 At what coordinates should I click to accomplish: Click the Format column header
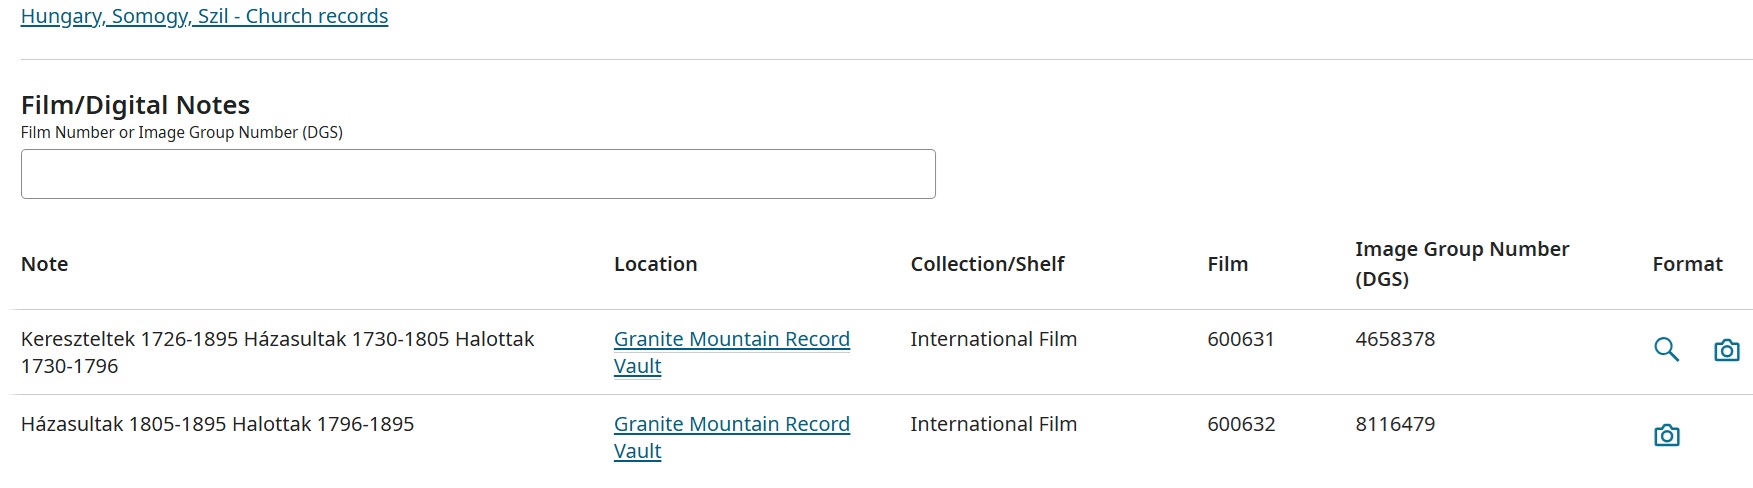pos(1687,264)
